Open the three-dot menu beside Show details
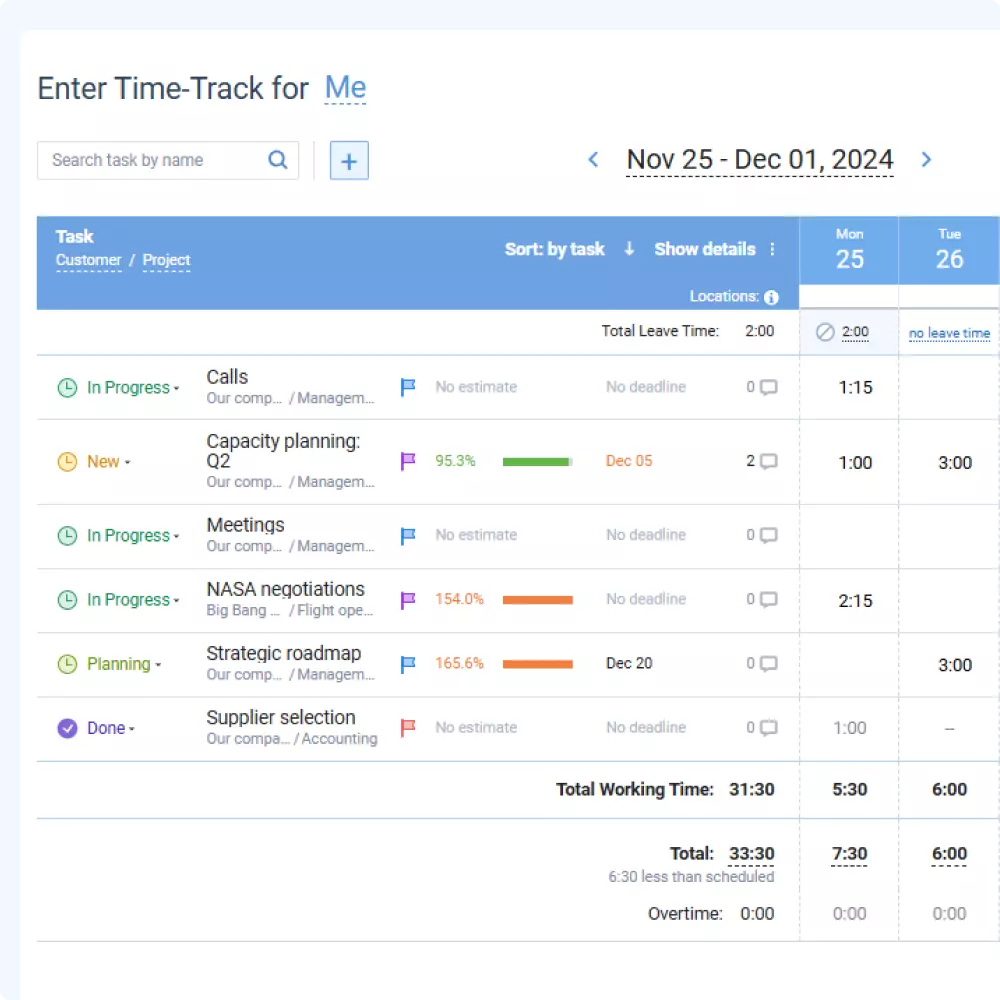The width and height of the screenshot is (1000, 1000). coord(772,249)
